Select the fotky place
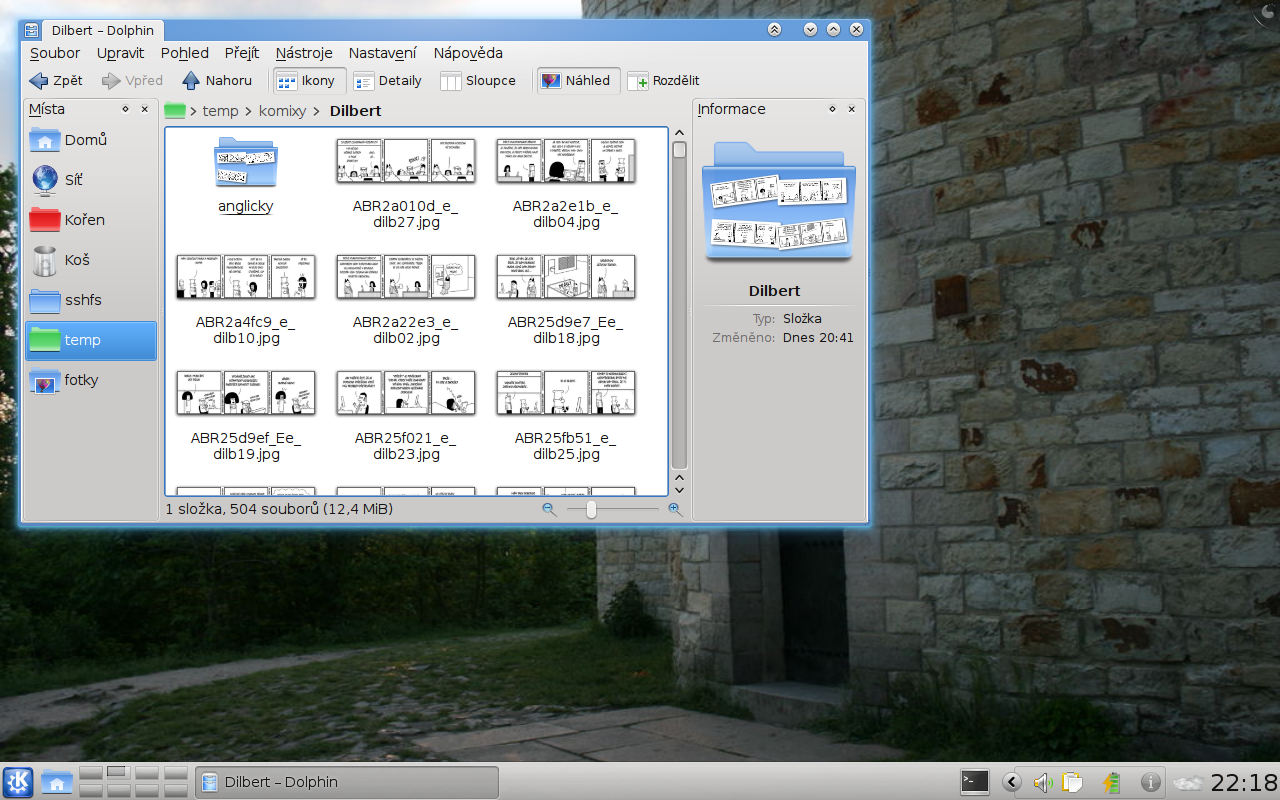The height and width of the screenshot is (800, 1280). 91,380
